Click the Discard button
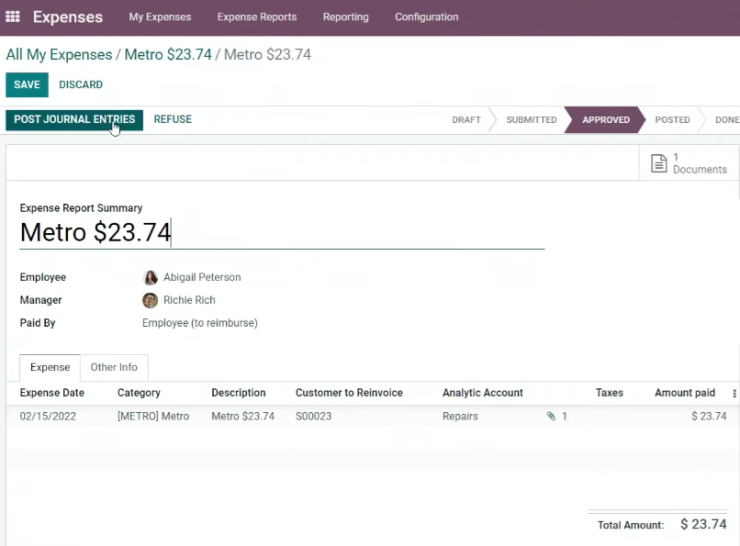The image size is (740, 546). click(x=81, y=84)
